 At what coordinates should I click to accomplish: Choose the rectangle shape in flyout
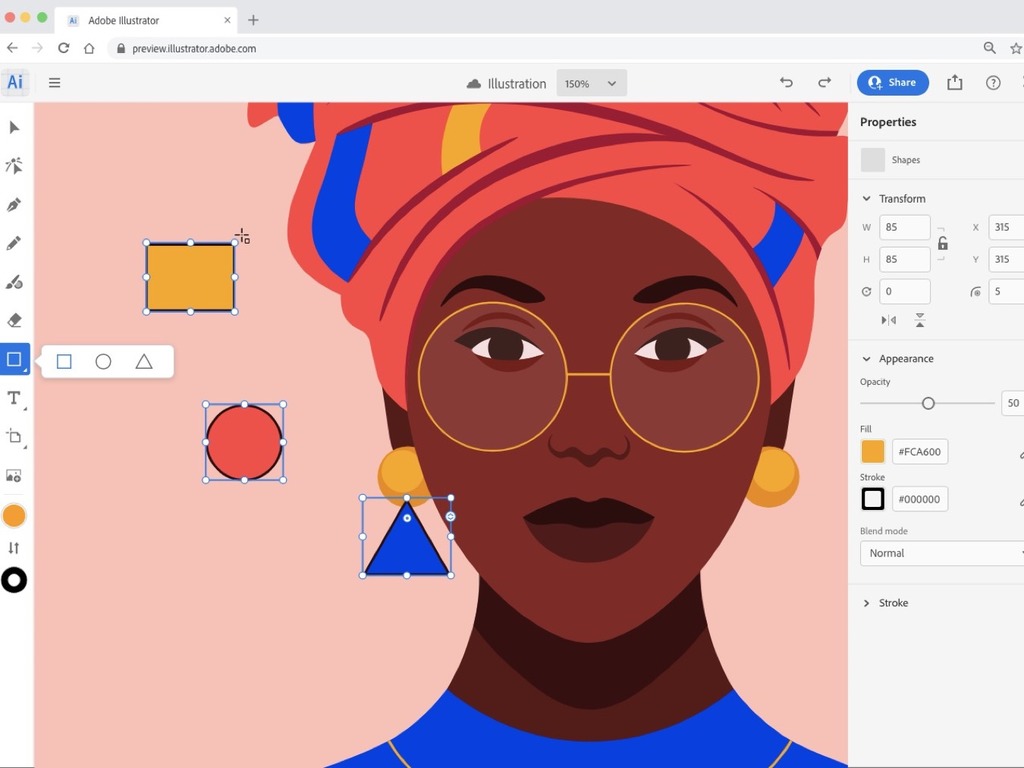click(64, 361)
